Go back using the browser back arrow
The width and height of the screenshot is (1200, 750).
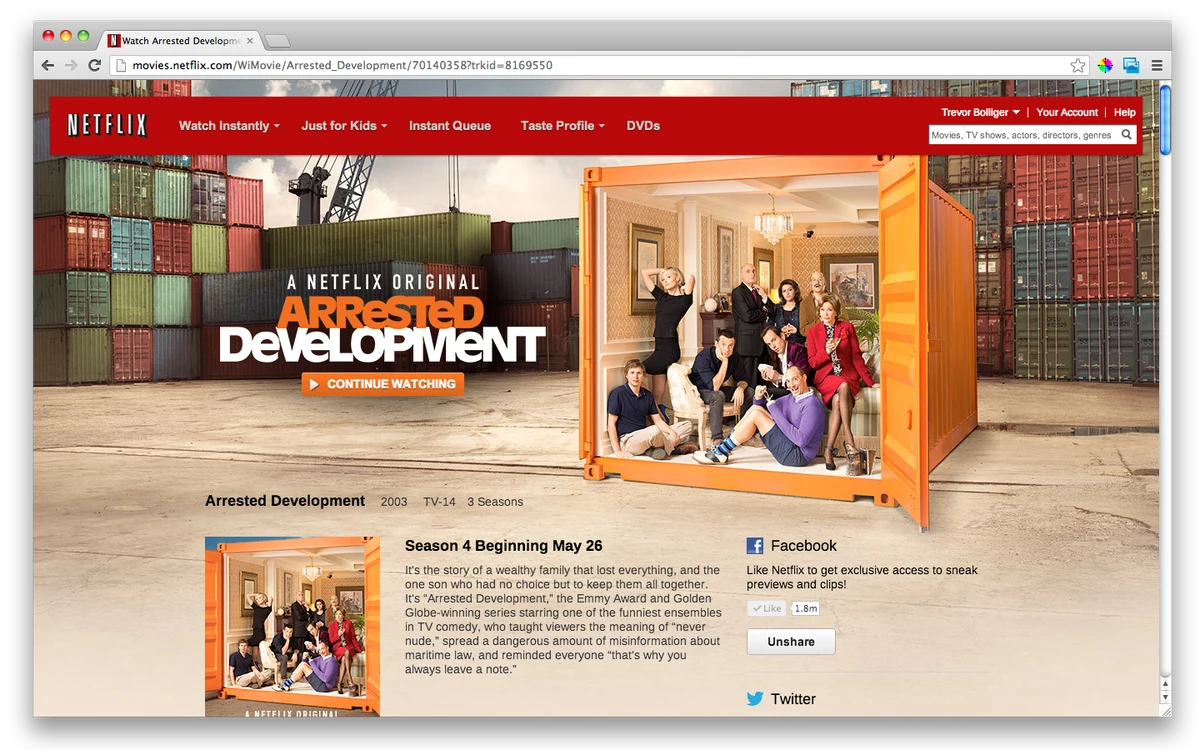tap(47, 65)
